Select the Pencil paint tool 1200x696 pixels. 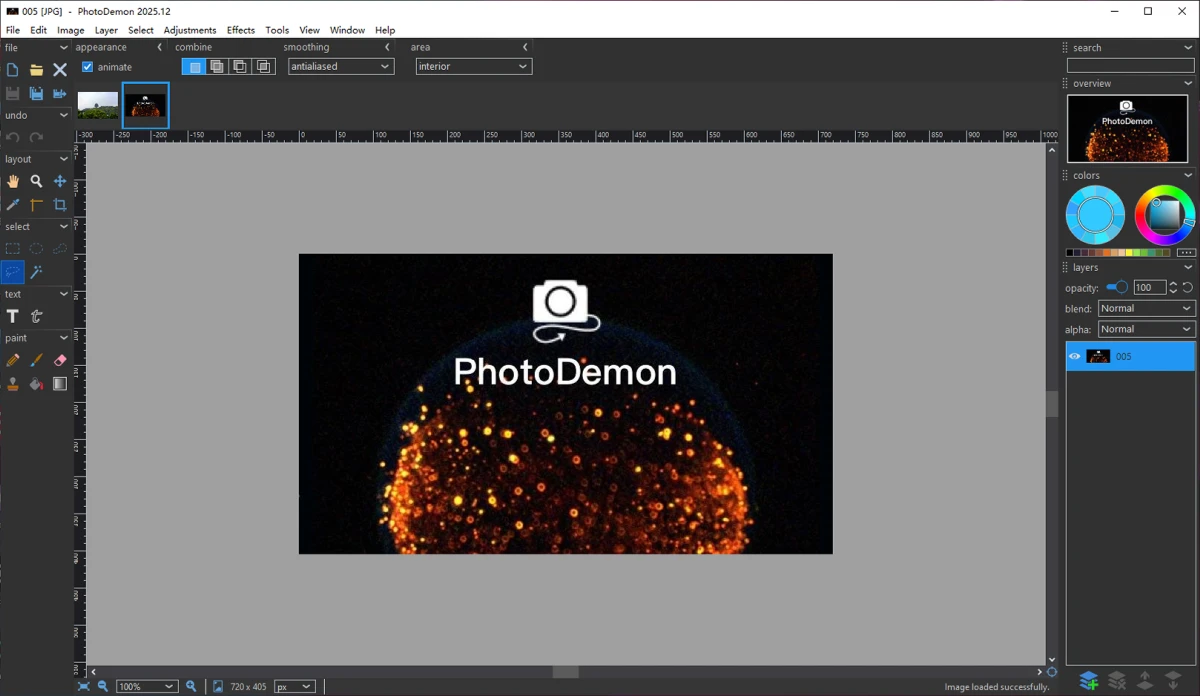(12, 360)
